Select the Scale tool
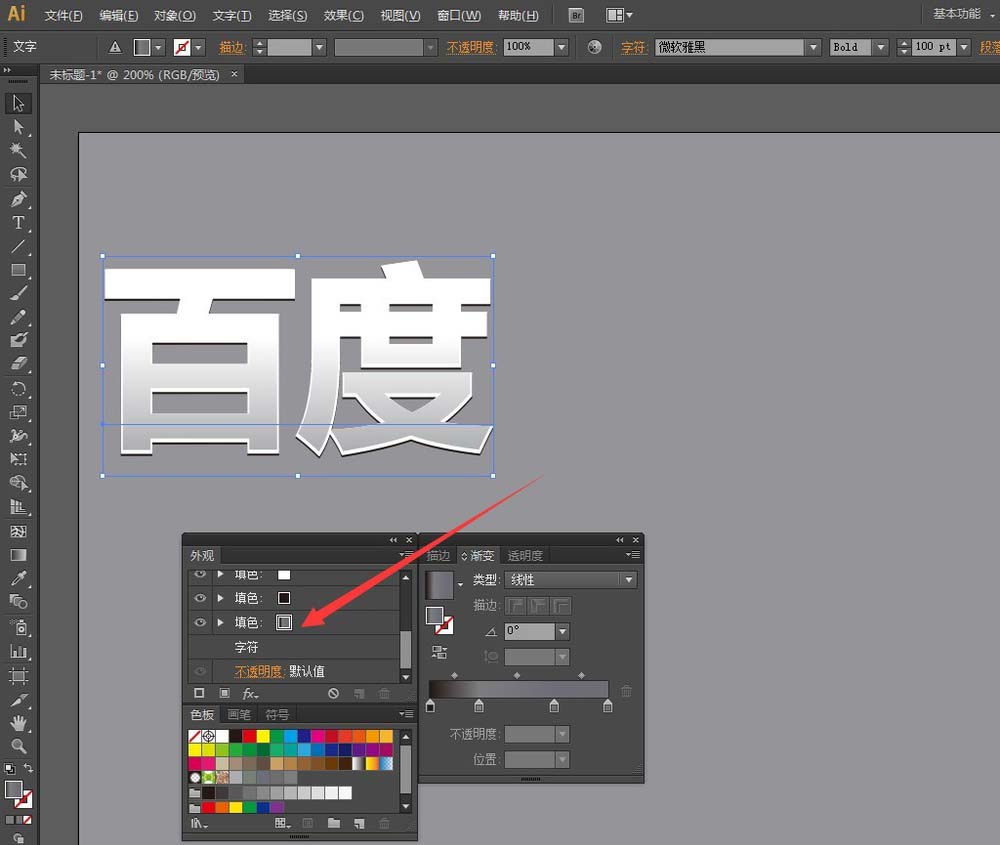This screenshot has height=845, width=1000. point(18,413)
